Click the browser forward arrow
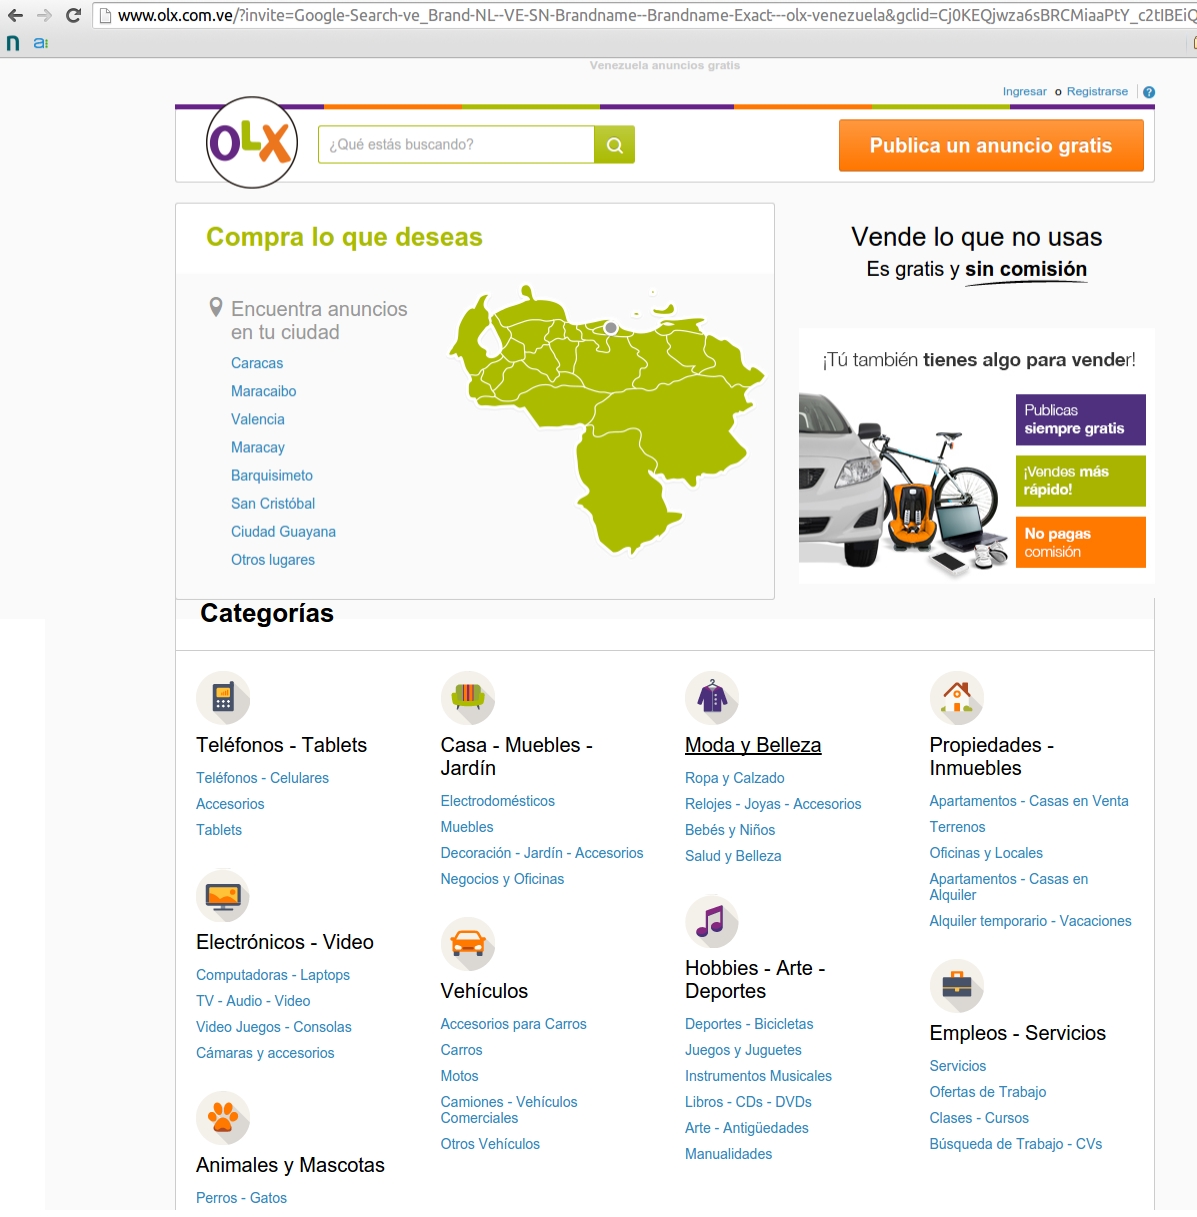This screenshot has height=1217, width=1197. (44, 15)
